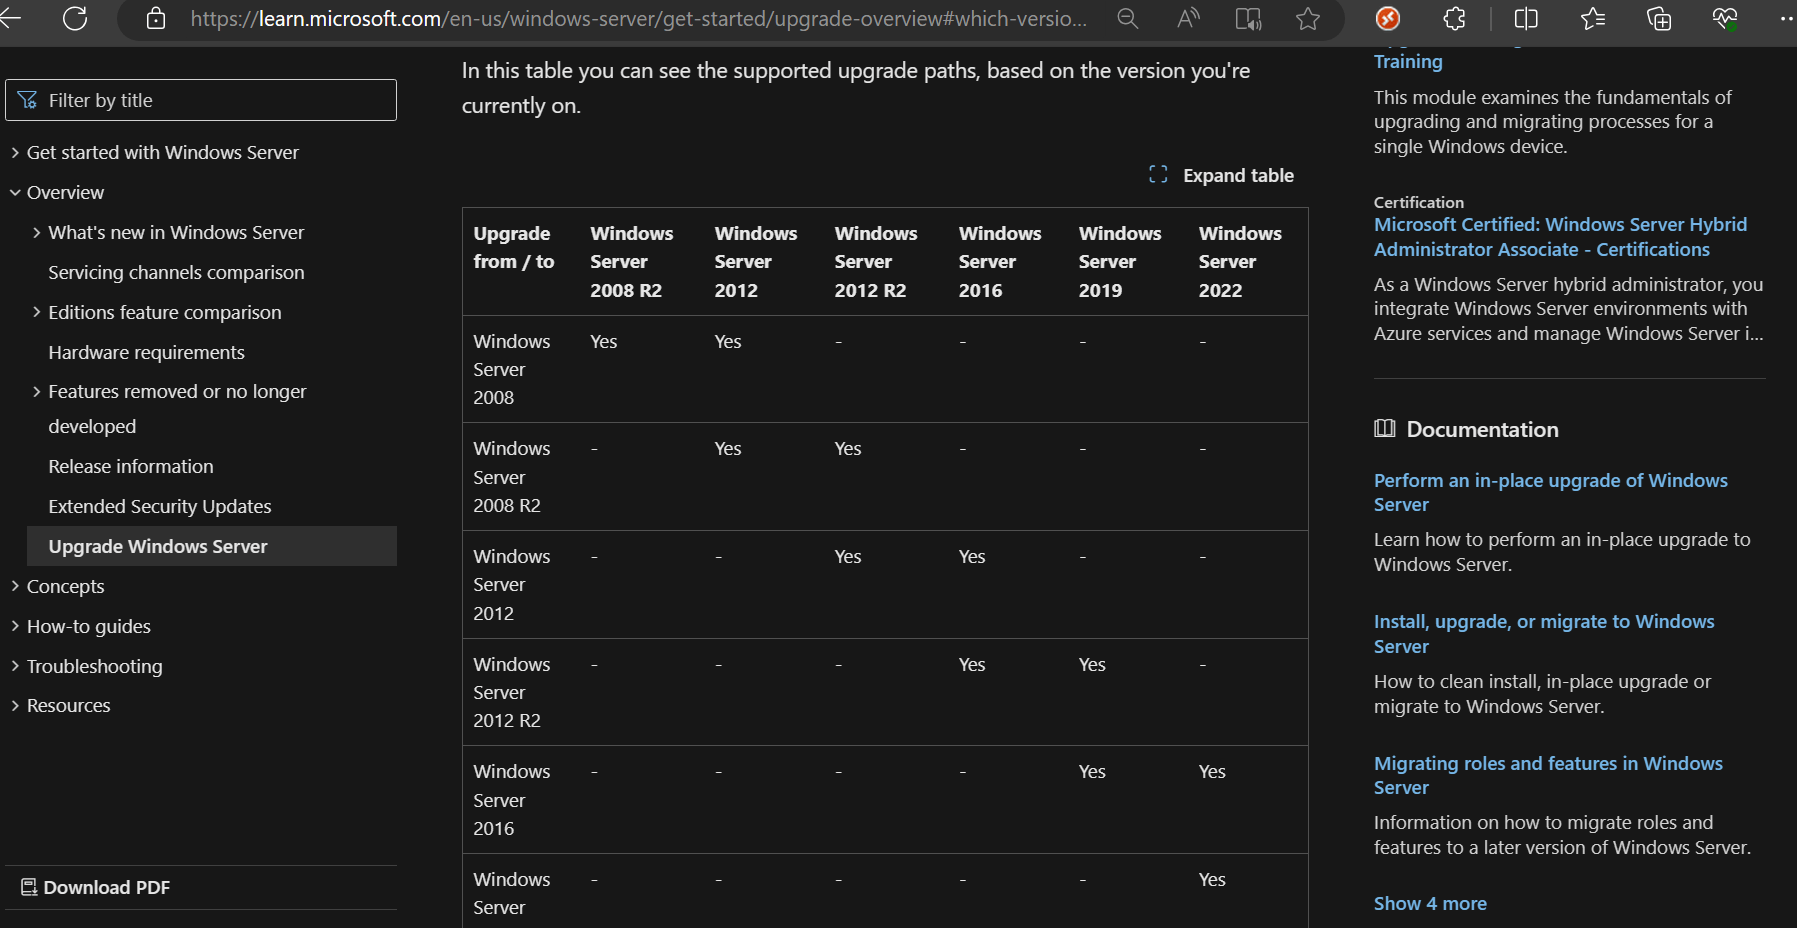Click Expand table button
1797x928 pixels.
[x=1221, y=175]
